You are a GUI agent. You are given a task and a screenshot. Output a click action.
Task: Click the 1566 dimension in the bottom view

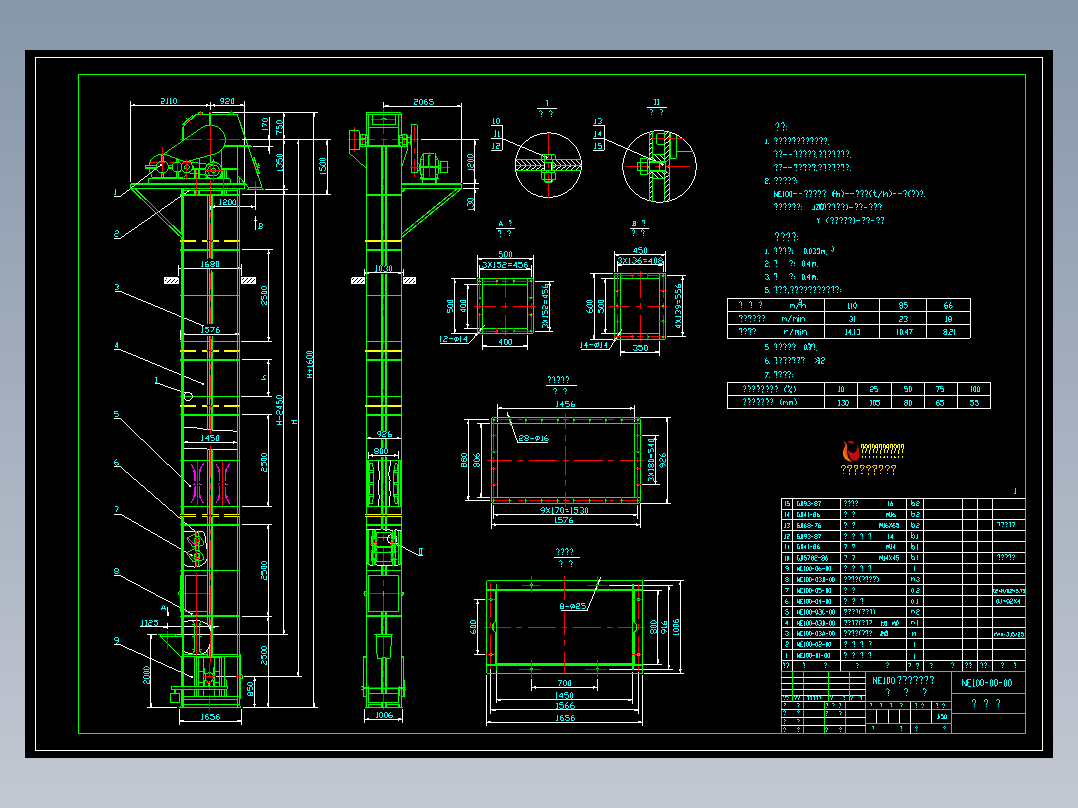(564, 706)
